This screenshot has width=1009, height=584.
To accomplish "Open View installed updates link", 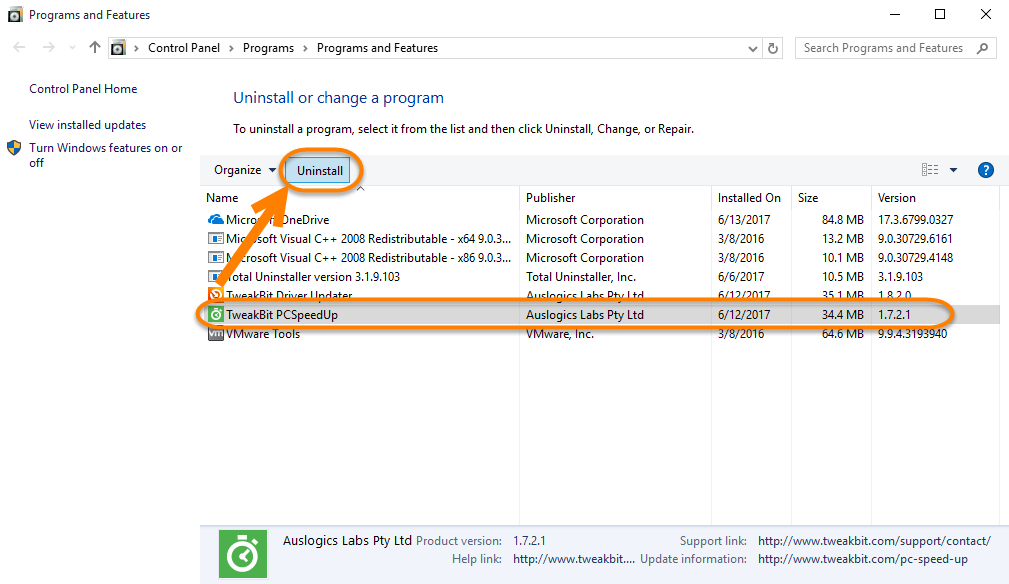I will [88, 125].
